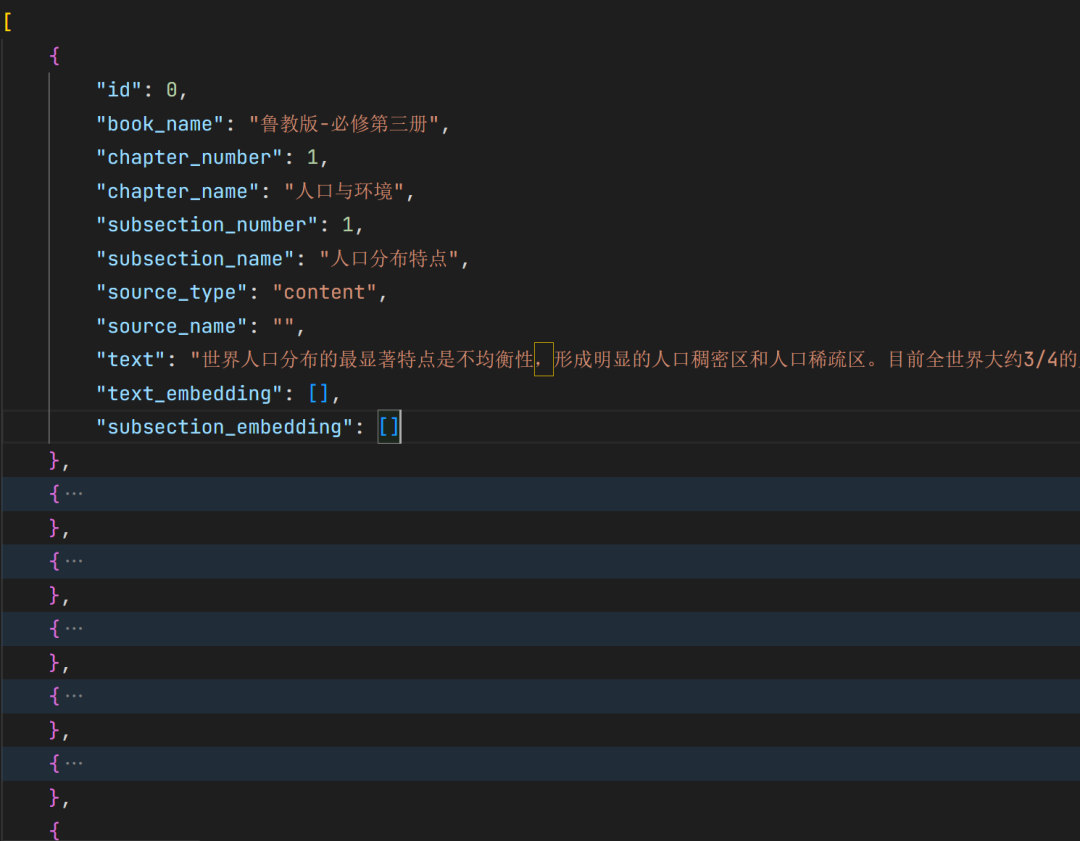Expand the last collapsed JSON object ellipsis

[74, 764]
